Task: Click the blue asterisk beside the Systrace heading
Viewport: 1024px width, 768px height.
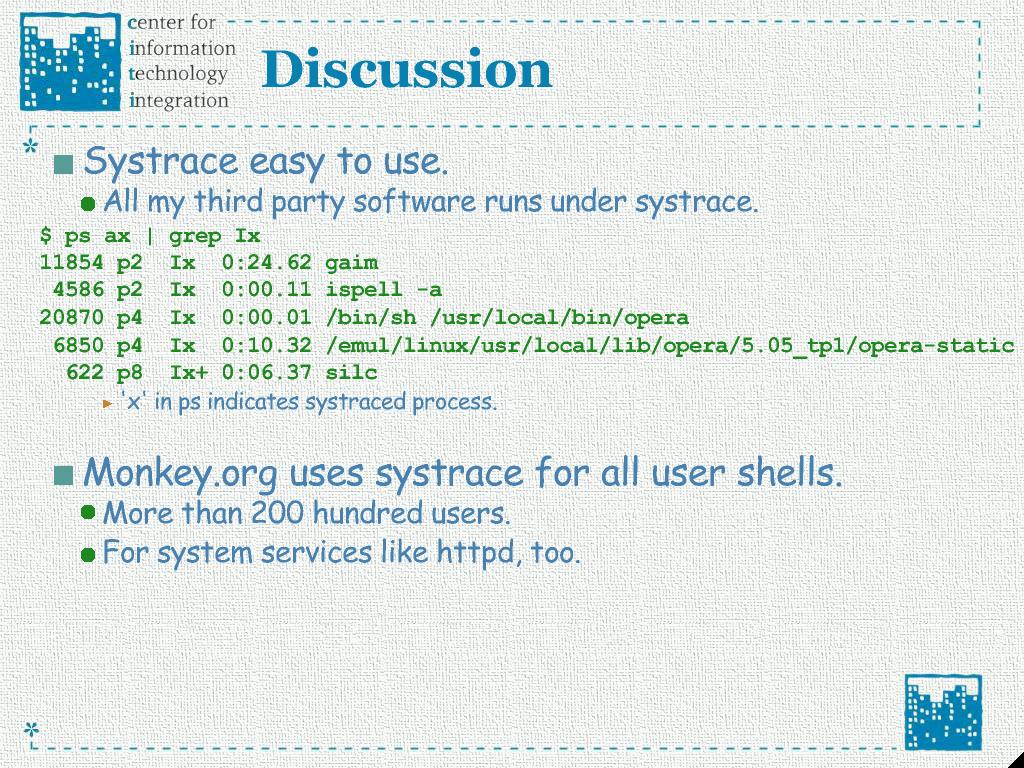Action: tap(31, 150)
